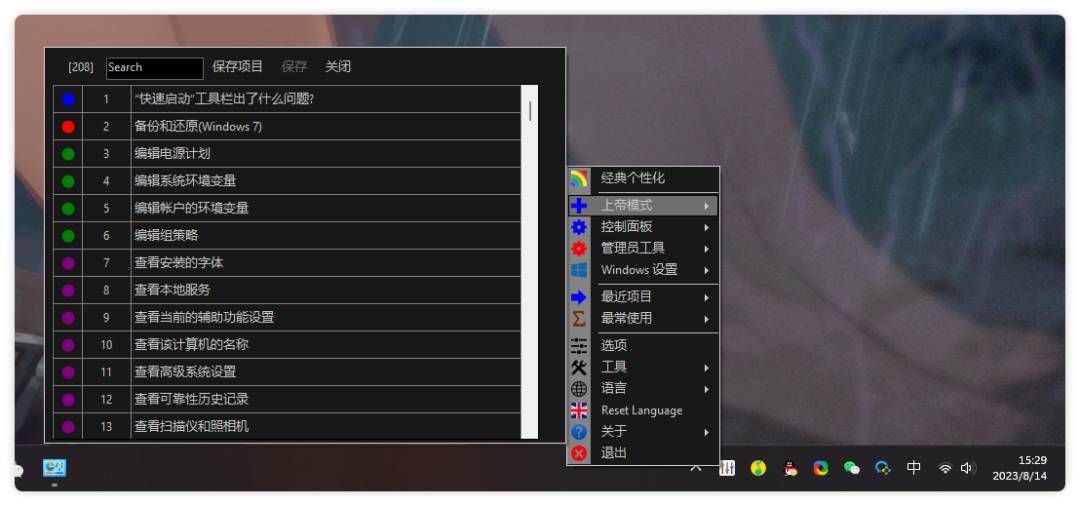Open the 编辑电源计划 entry
1080x506 pixels.
326,154
